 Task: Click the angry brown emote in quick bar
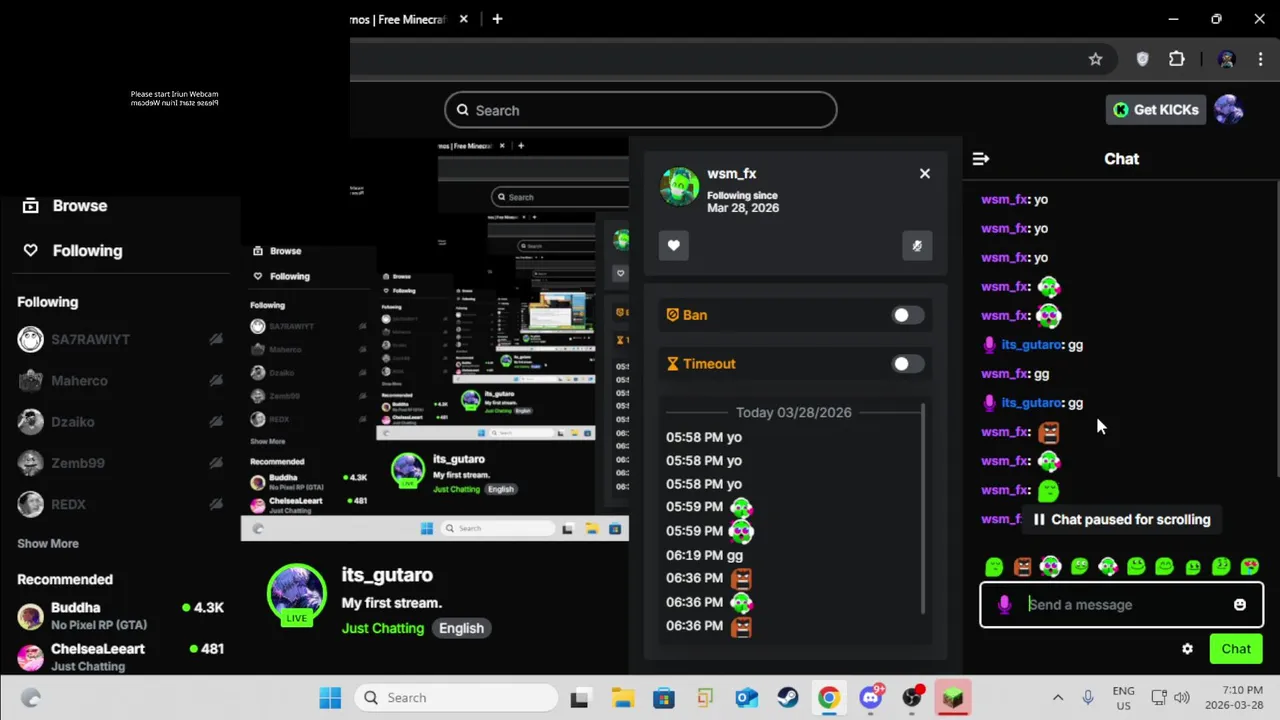(x=1022, y=567)
